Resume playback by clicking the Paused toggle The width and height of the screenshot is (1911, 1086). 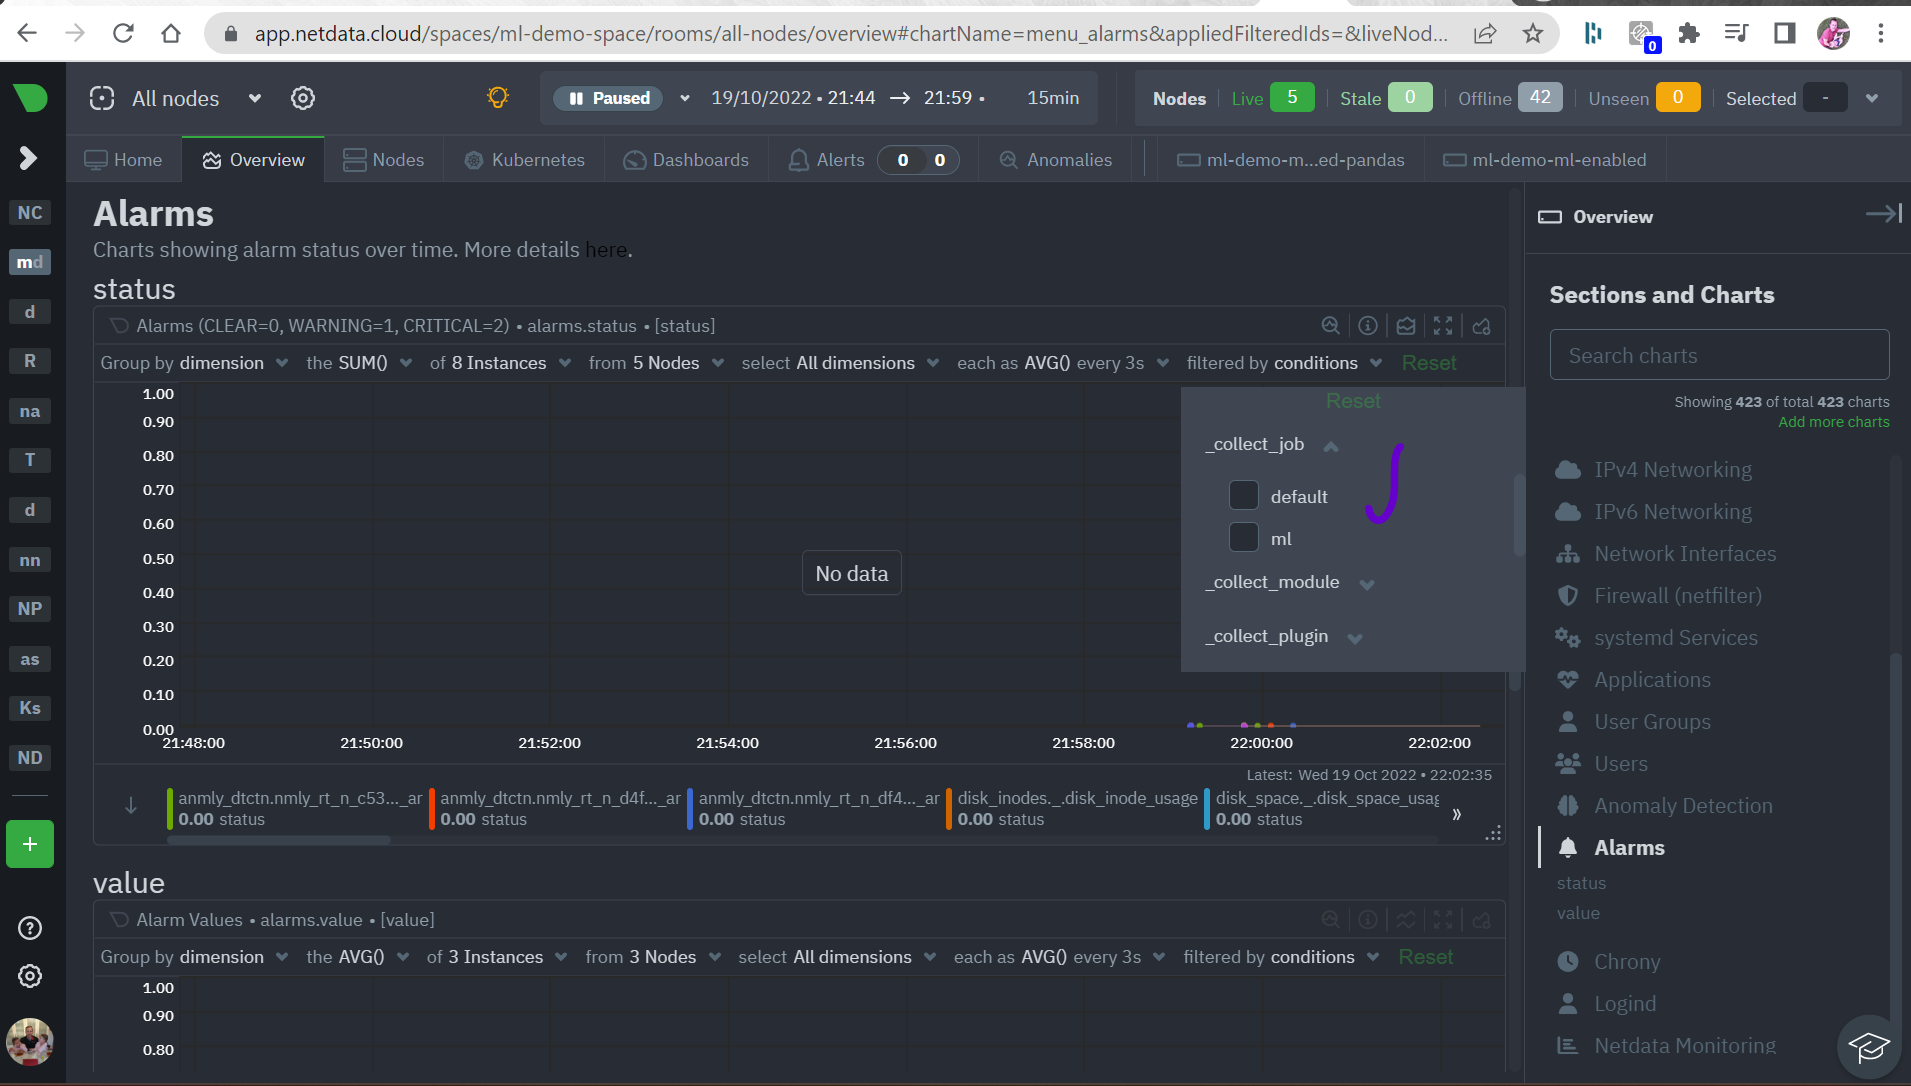click(607, 98)
